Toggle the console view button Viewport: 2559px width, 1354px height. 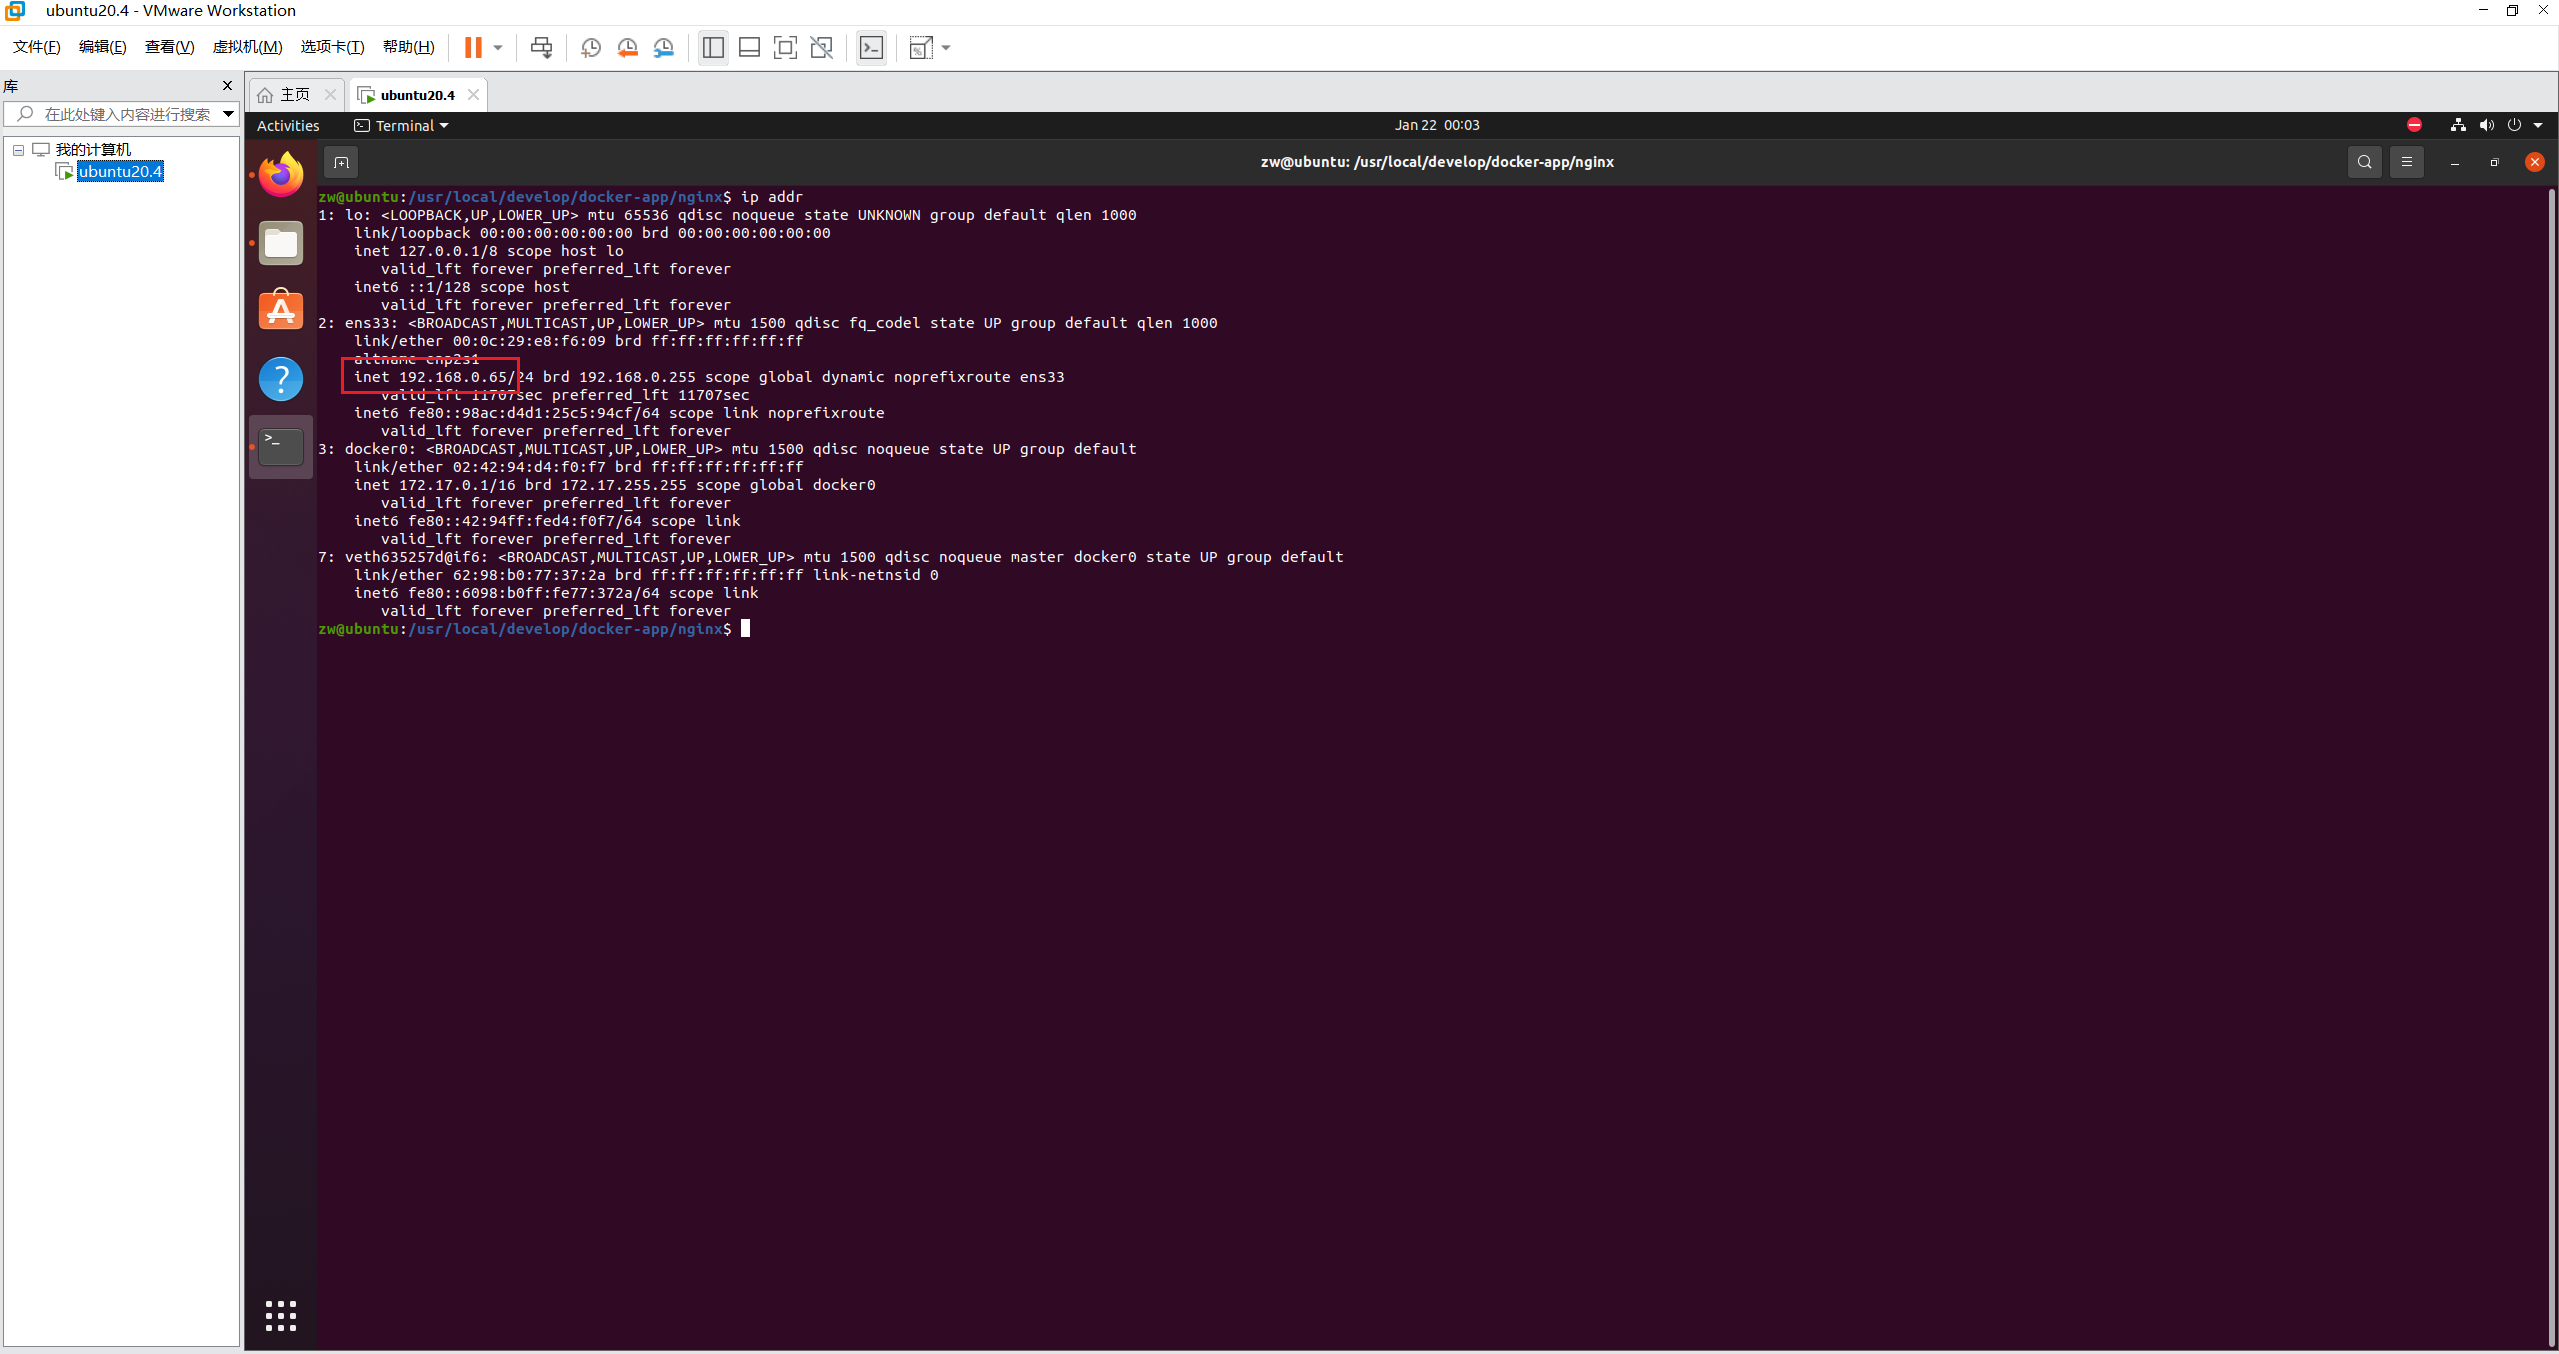[872, 47]
